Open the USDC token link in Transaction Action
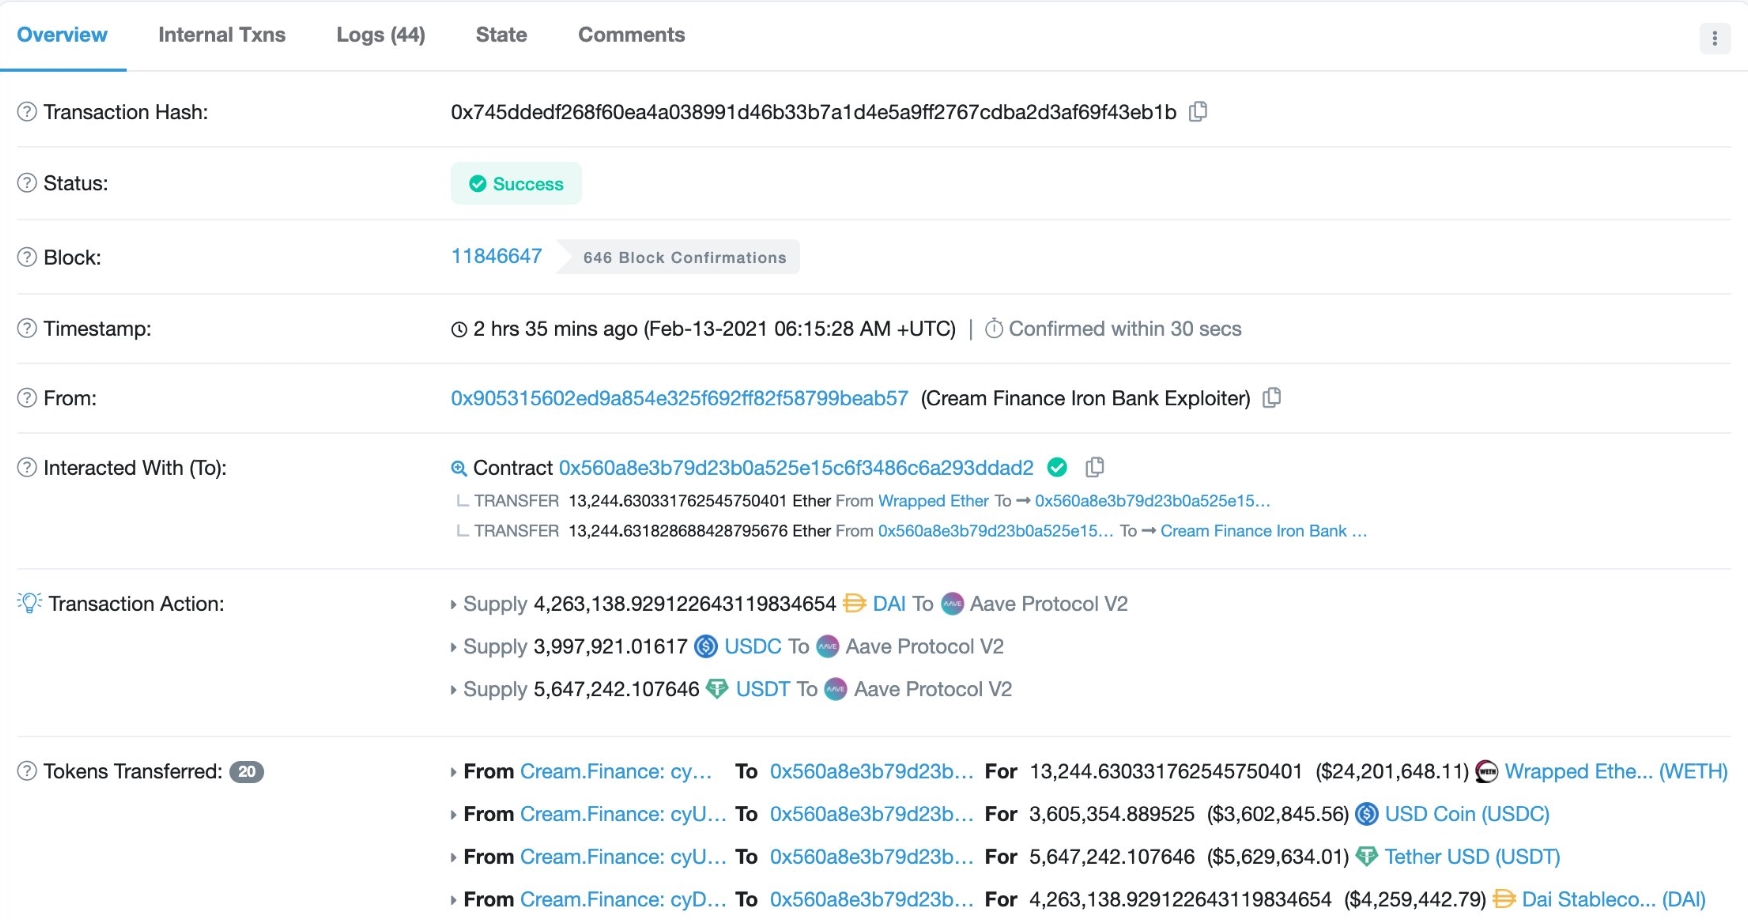1748x920 pixels. tap(753, 646)
